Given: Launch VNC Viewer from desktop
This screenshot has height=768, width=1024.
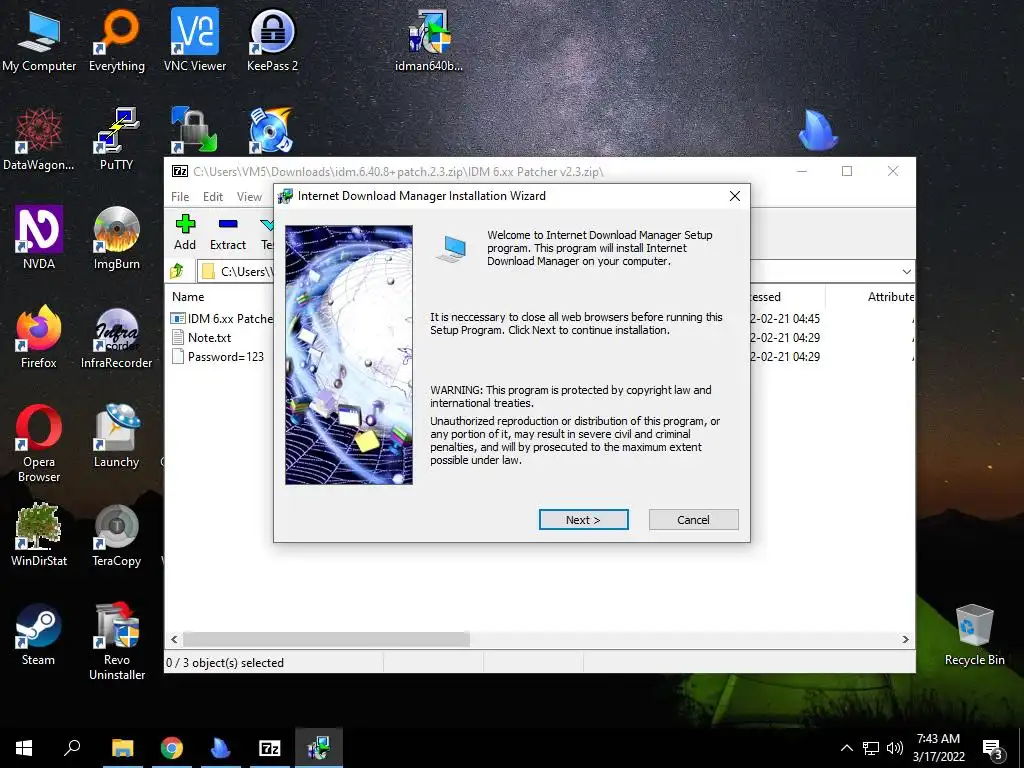Looking at the screenshot, I should click(x=195, y=40).
